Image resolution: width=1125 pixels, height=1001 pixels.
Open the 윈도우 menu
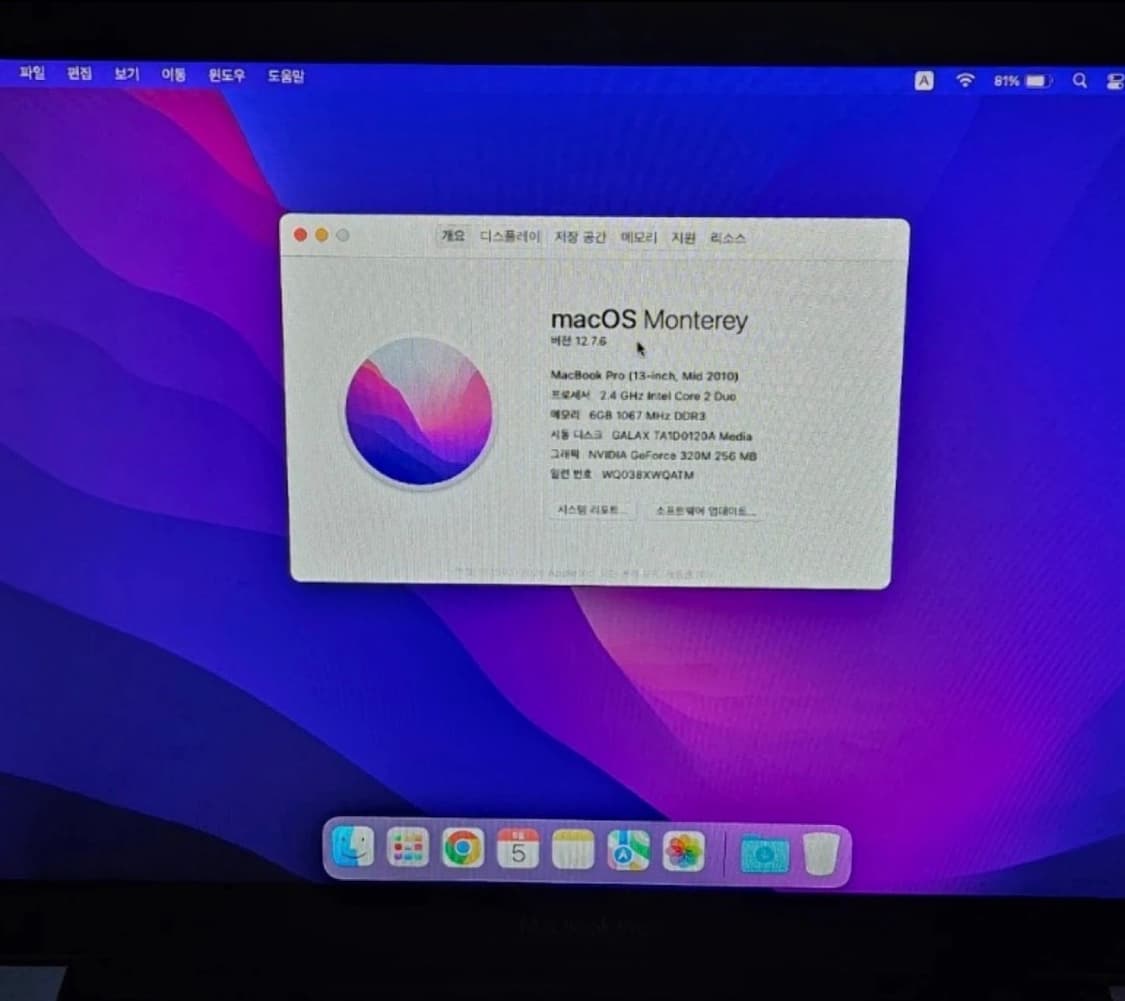(227, 75)
